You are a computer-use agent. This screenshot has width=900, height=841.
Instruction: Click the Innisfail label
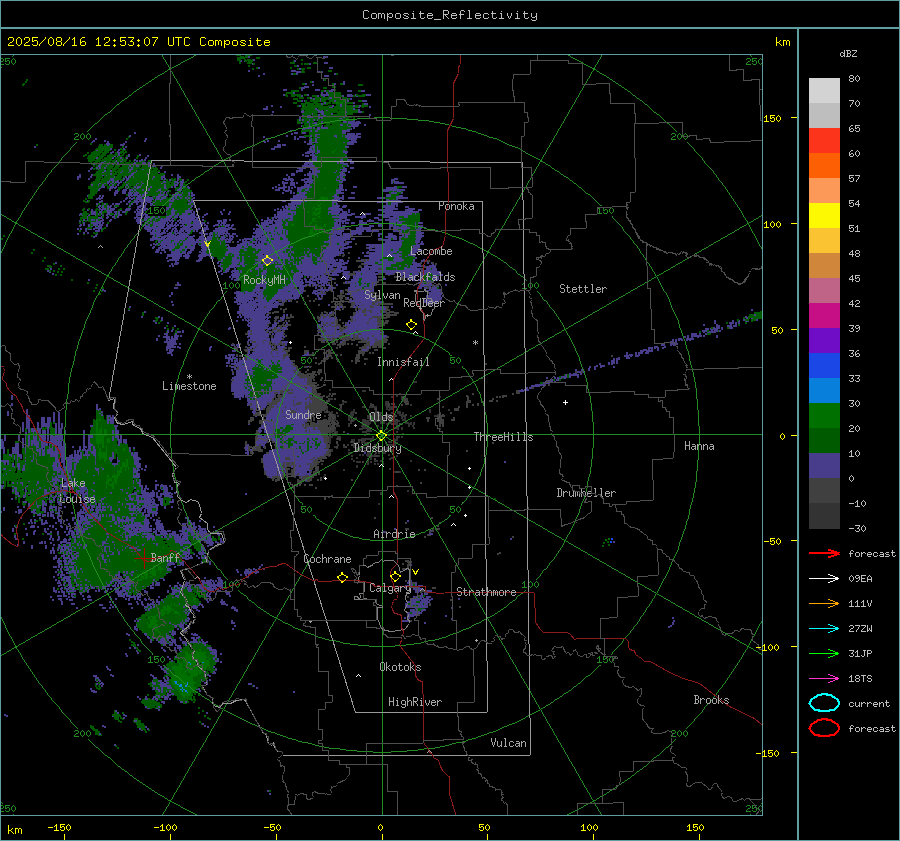click(x=403, y=362)
